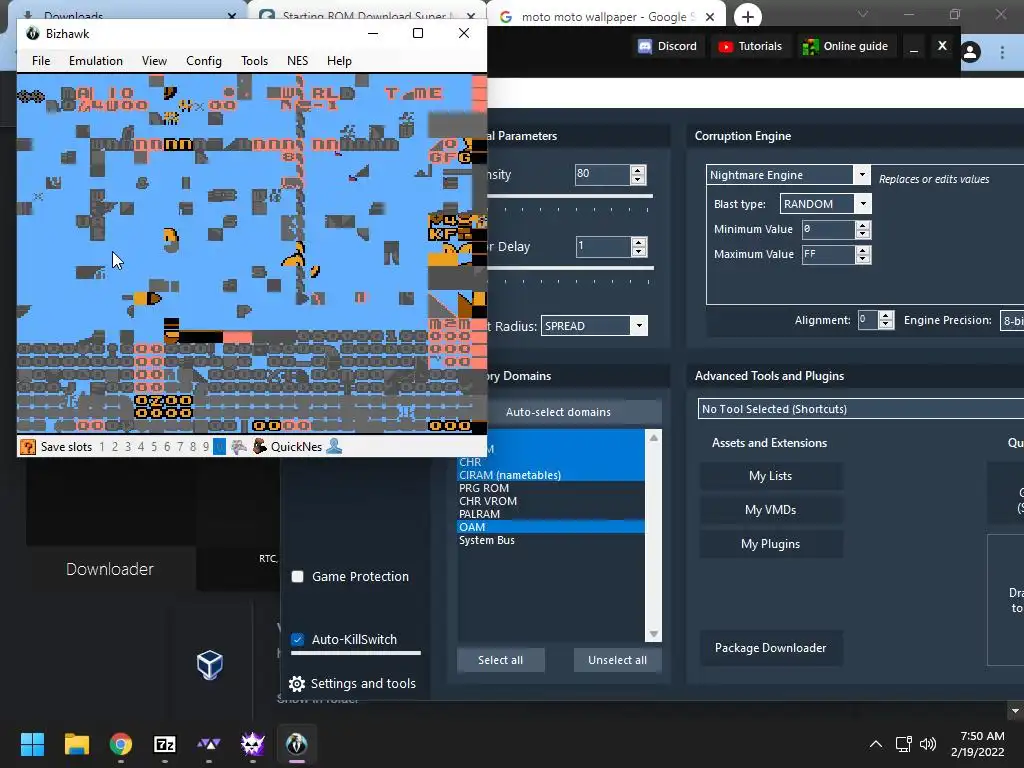Open the Emulation menu

coord(96,61)
